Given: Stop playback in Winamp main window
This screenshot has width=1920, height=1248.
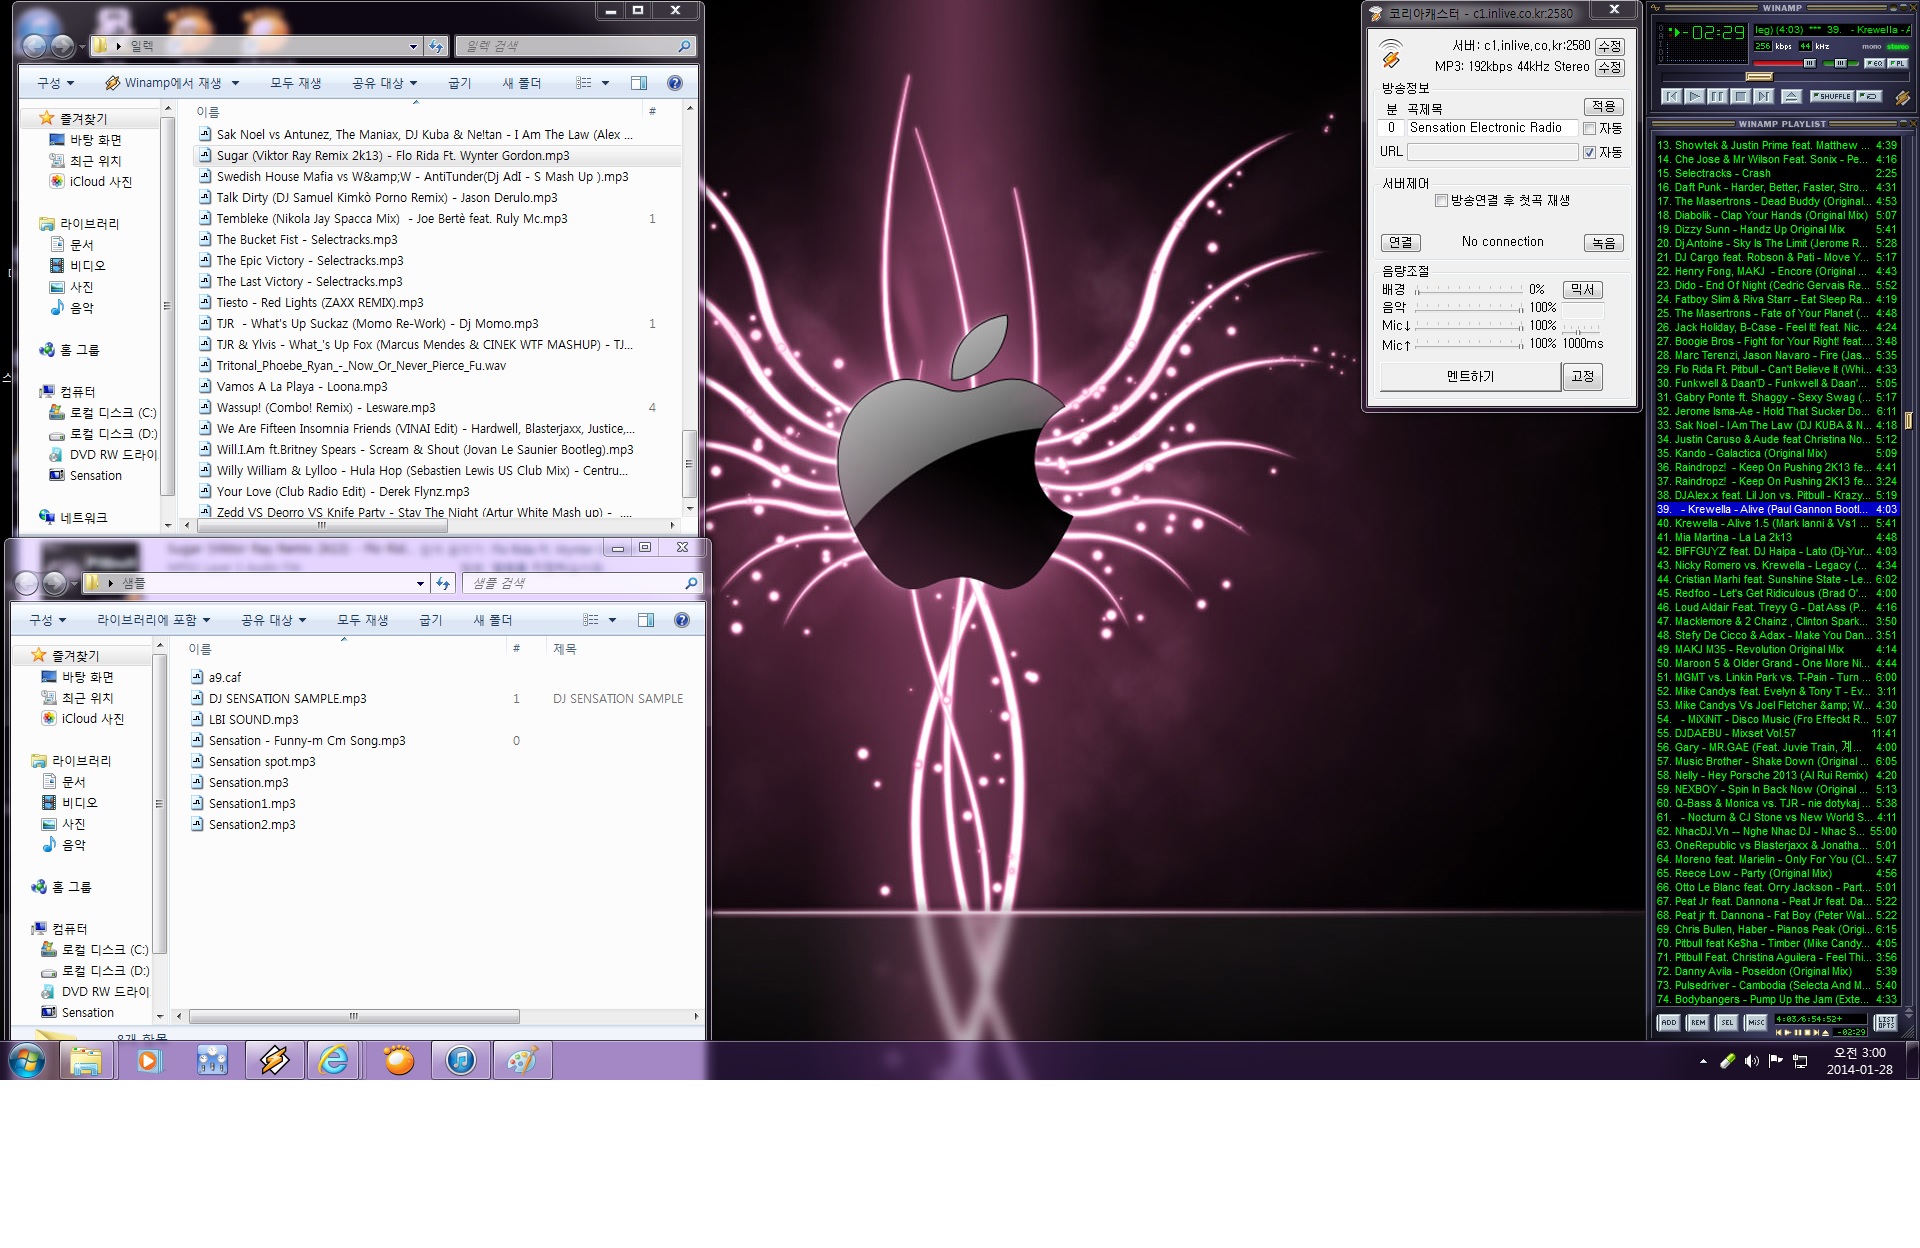Looking at the screenshot, I should 1741,96.
